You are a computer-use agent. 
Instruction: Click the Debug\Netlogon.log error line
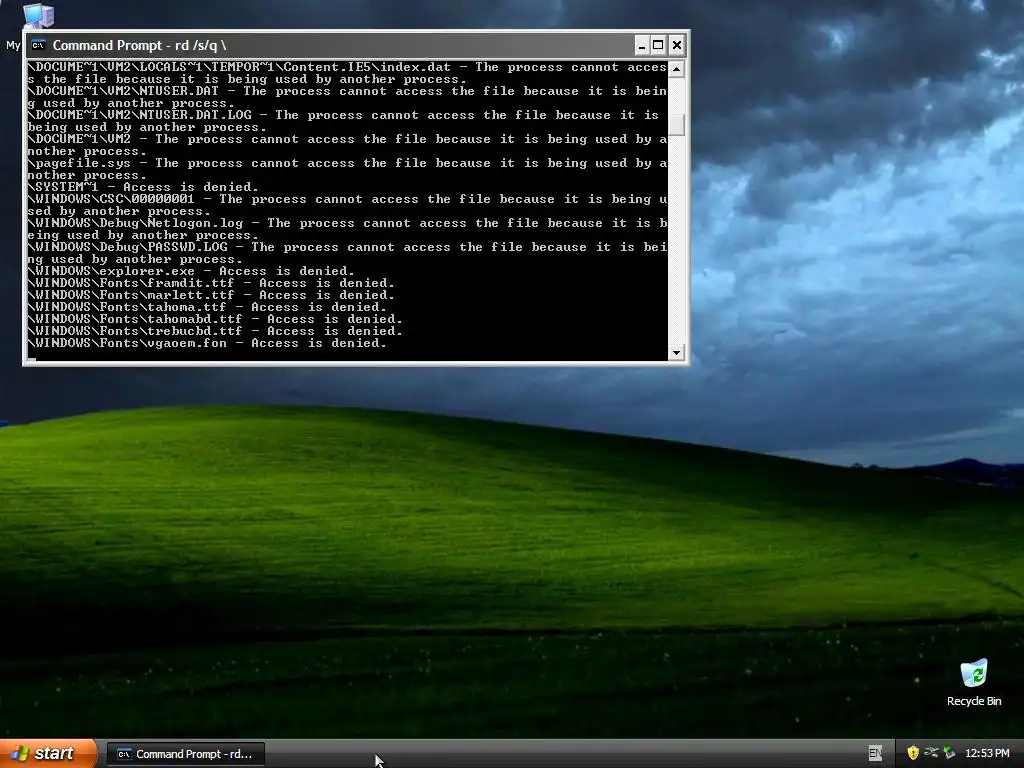(x=347, y=229)
